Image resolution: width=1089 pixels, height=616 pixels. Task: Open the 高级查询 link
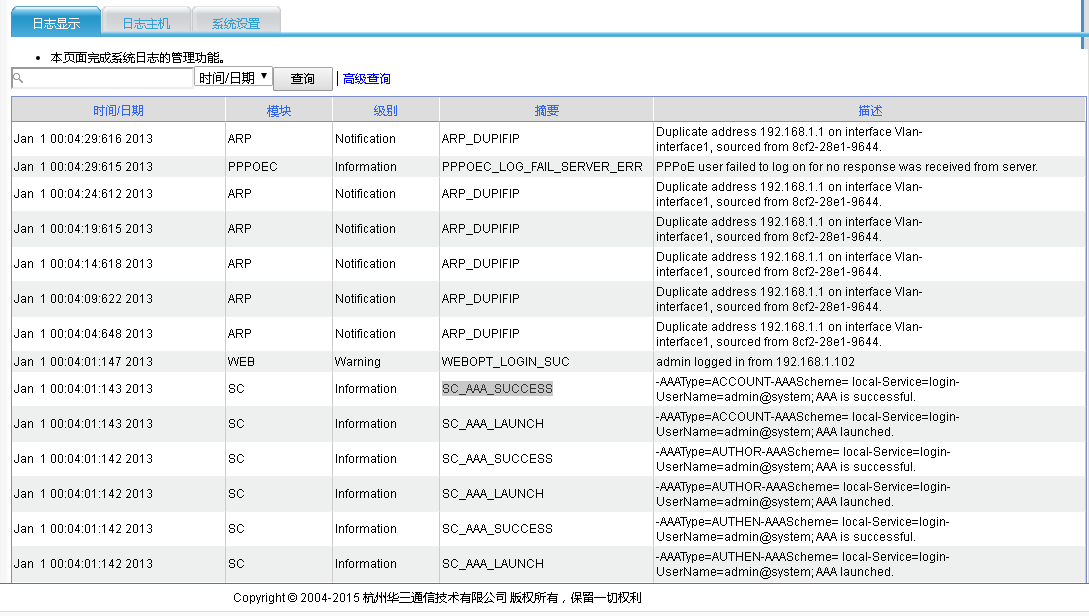(x=366, y=79)
